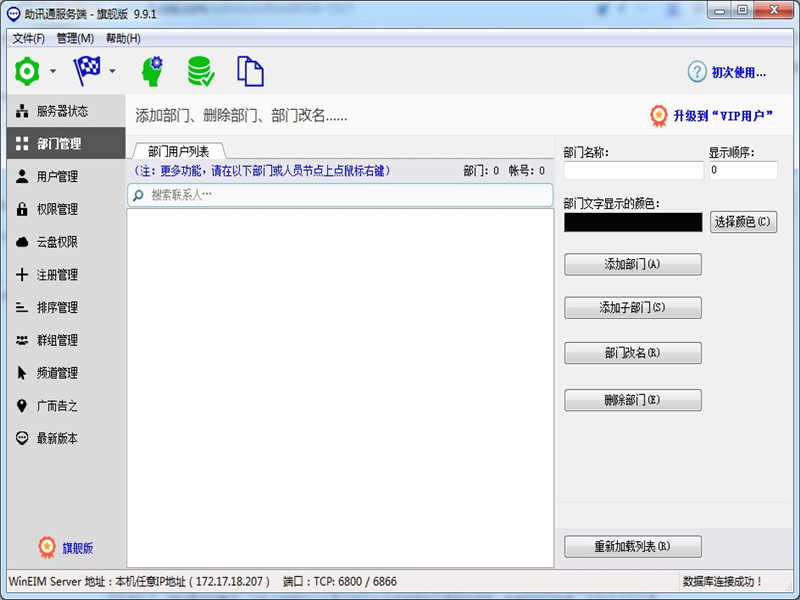Open the 管理(M) menu
The image size is (800, 600).
coord(75,38)
